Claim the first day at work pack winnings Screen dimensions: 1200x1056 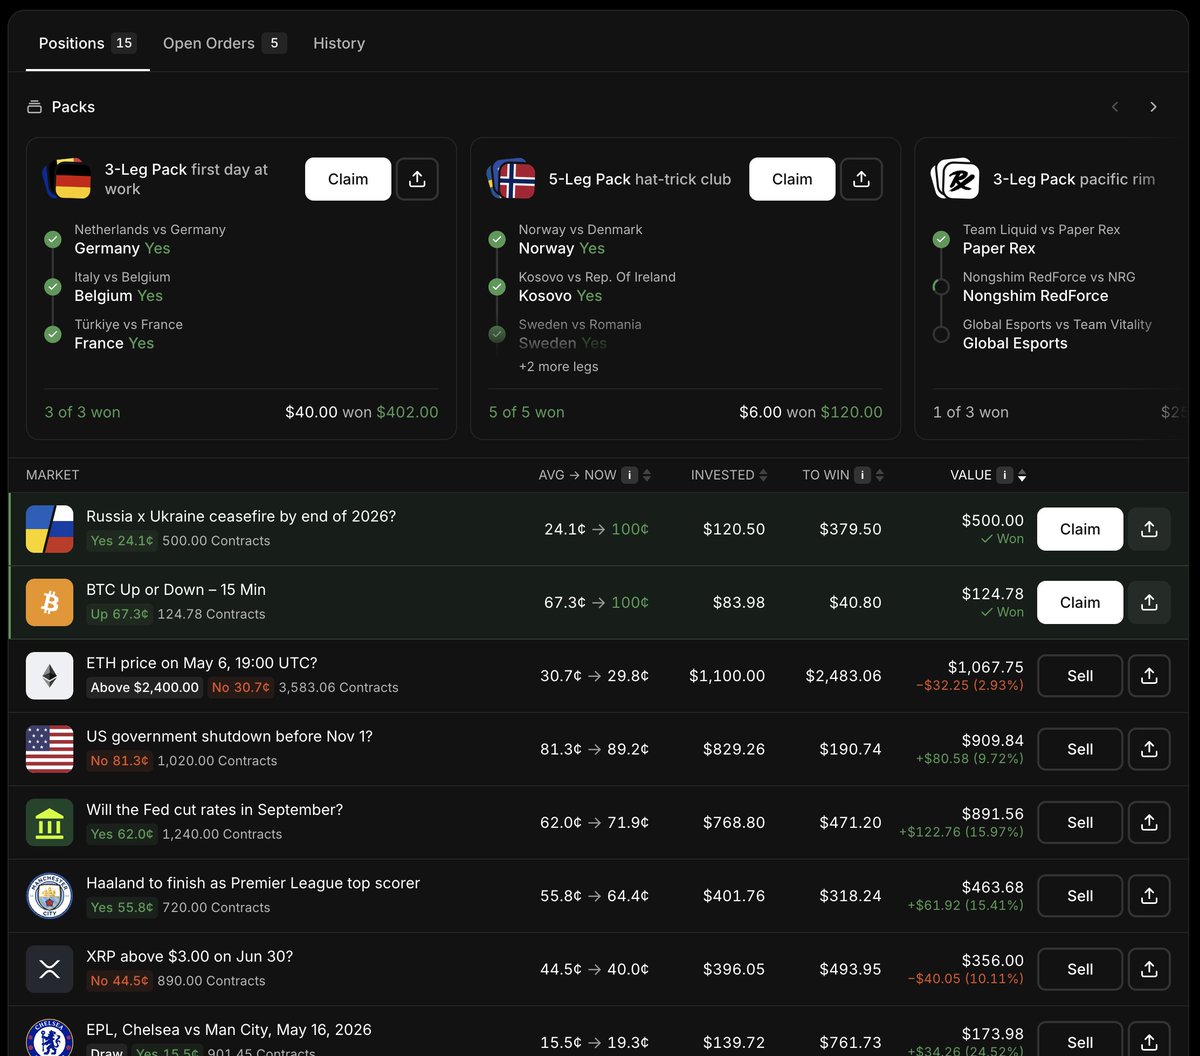pyautogui.click(x=348, y=179)
